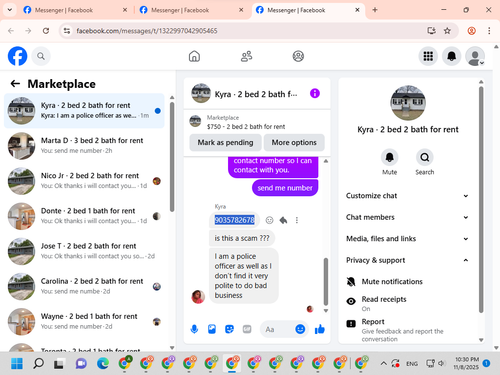500x375 pixels.
Task: Click the browser address bar URL
Action: click(147, 31)
